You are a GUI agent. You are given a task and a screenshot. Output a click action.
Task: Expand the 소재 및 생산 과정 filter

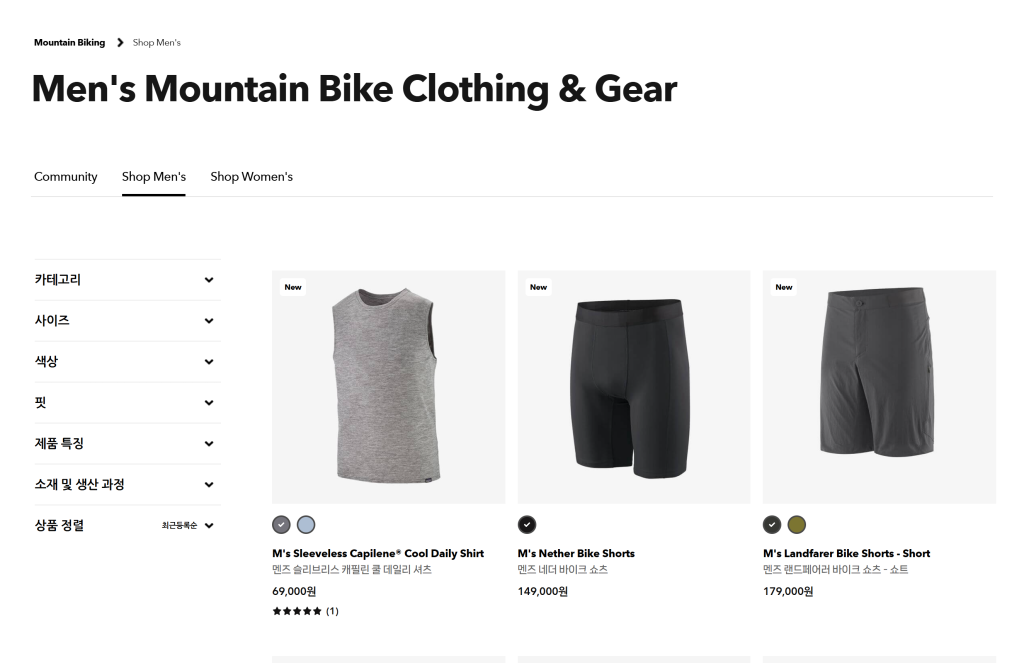tap(125, 484)
